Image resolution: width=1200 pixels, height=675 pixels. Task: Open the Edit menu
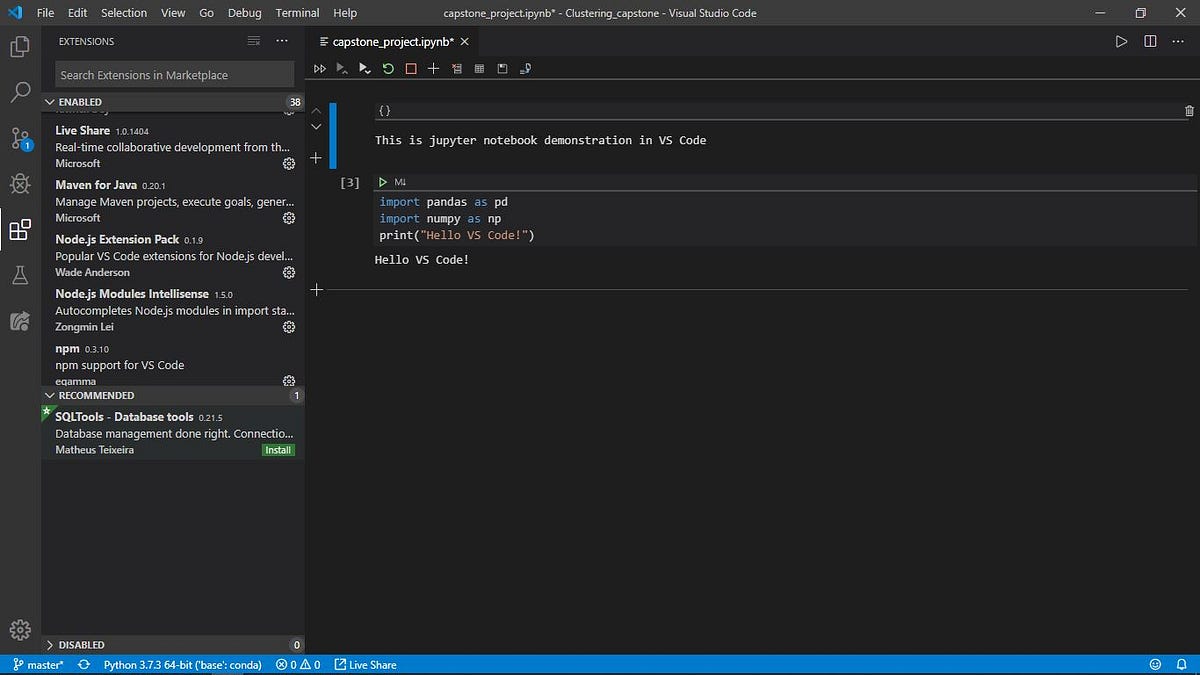(78, 13)
